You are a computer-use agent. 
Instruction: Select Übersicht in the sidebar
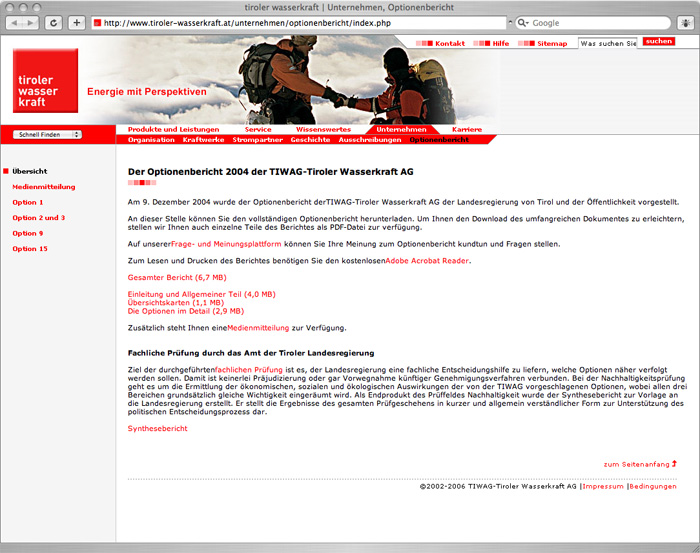[x=29, y=171]
